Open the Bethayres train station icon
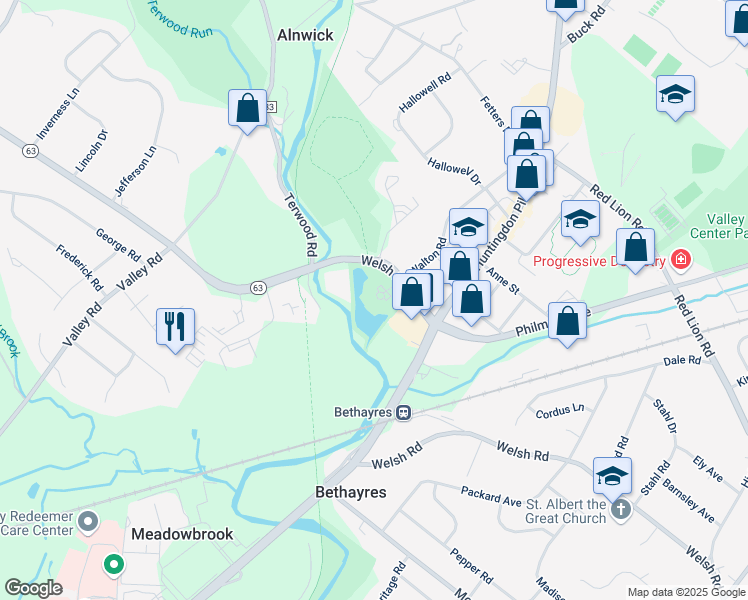 (404, 413)
